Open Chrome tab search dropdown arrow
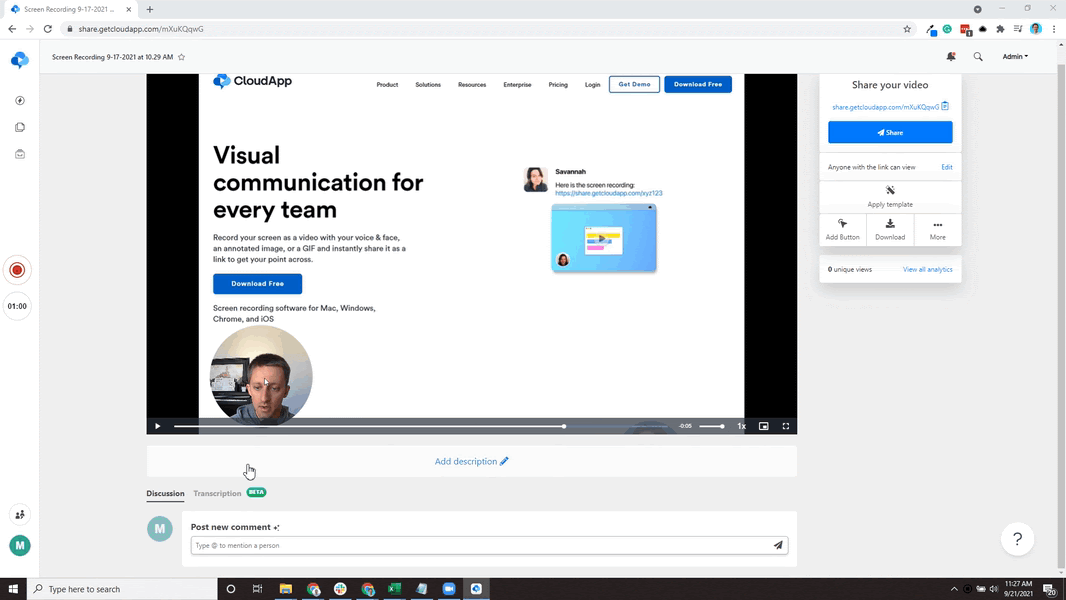Viewport: 1066px width, 600px height. pyautogui.click(x=977, y=9)
